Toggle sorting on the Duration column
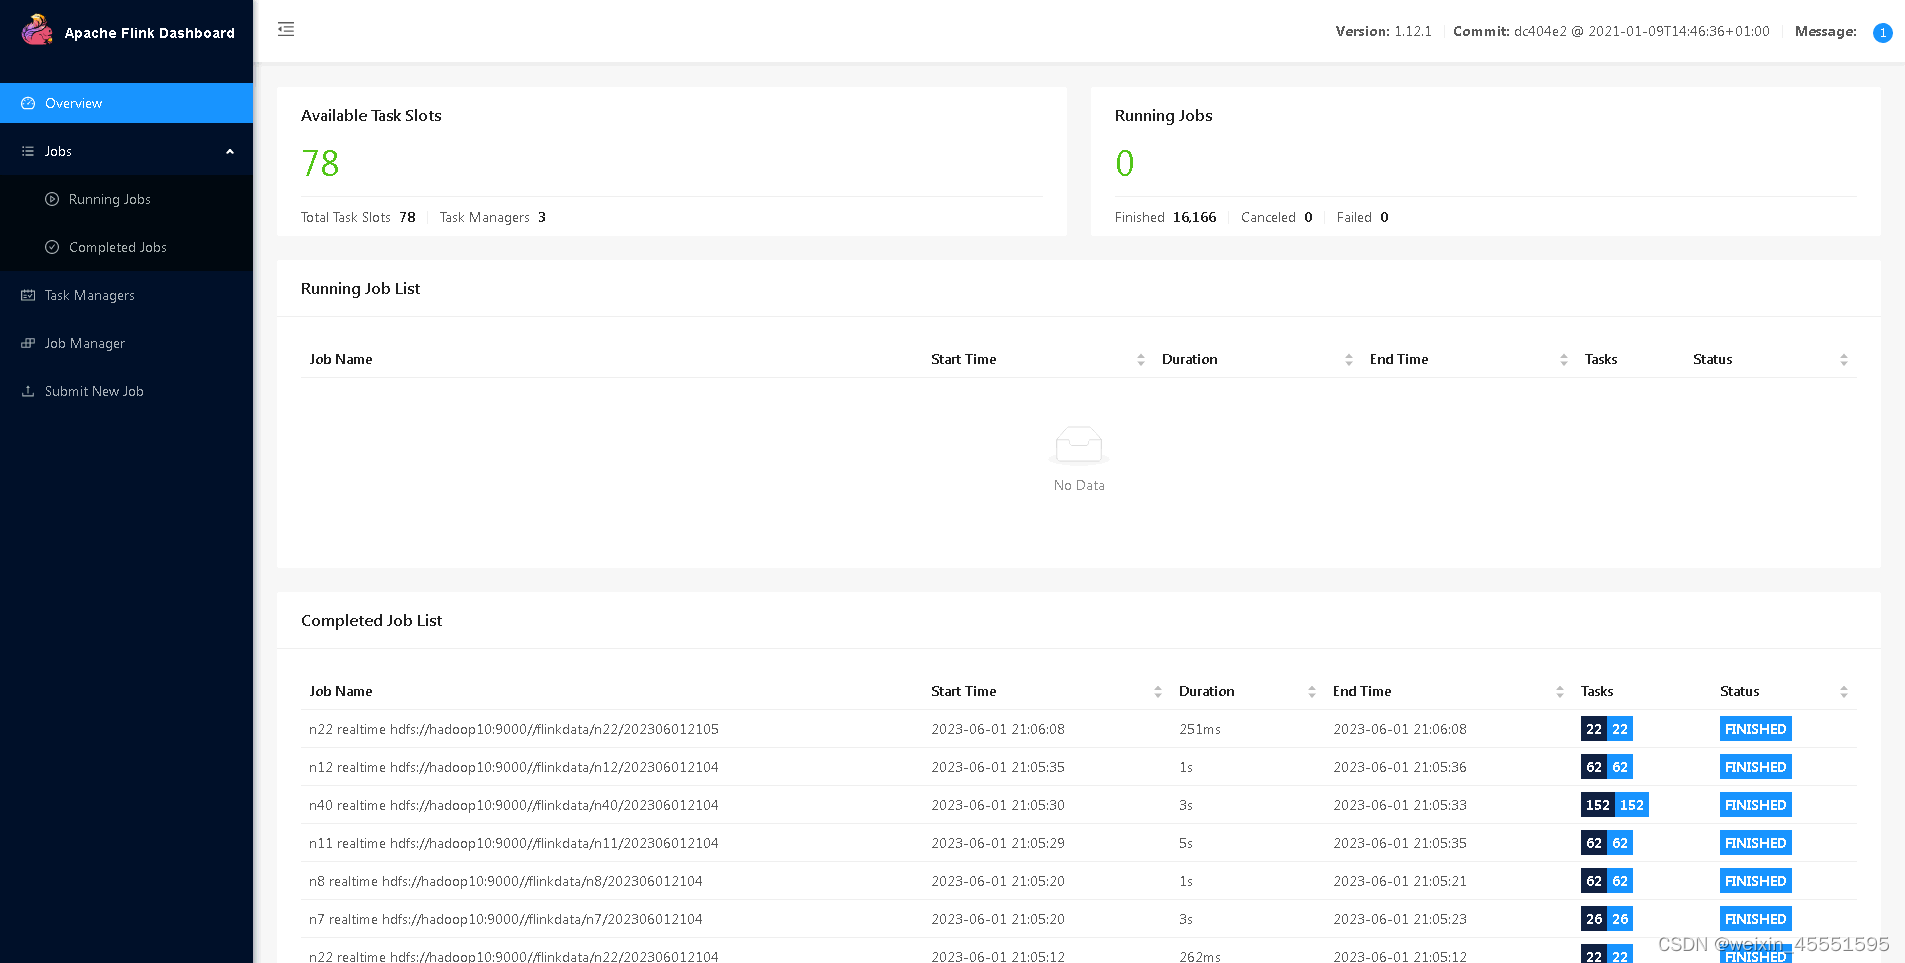The width and height of the screenshot is (1905, 963). [1348, 359]
